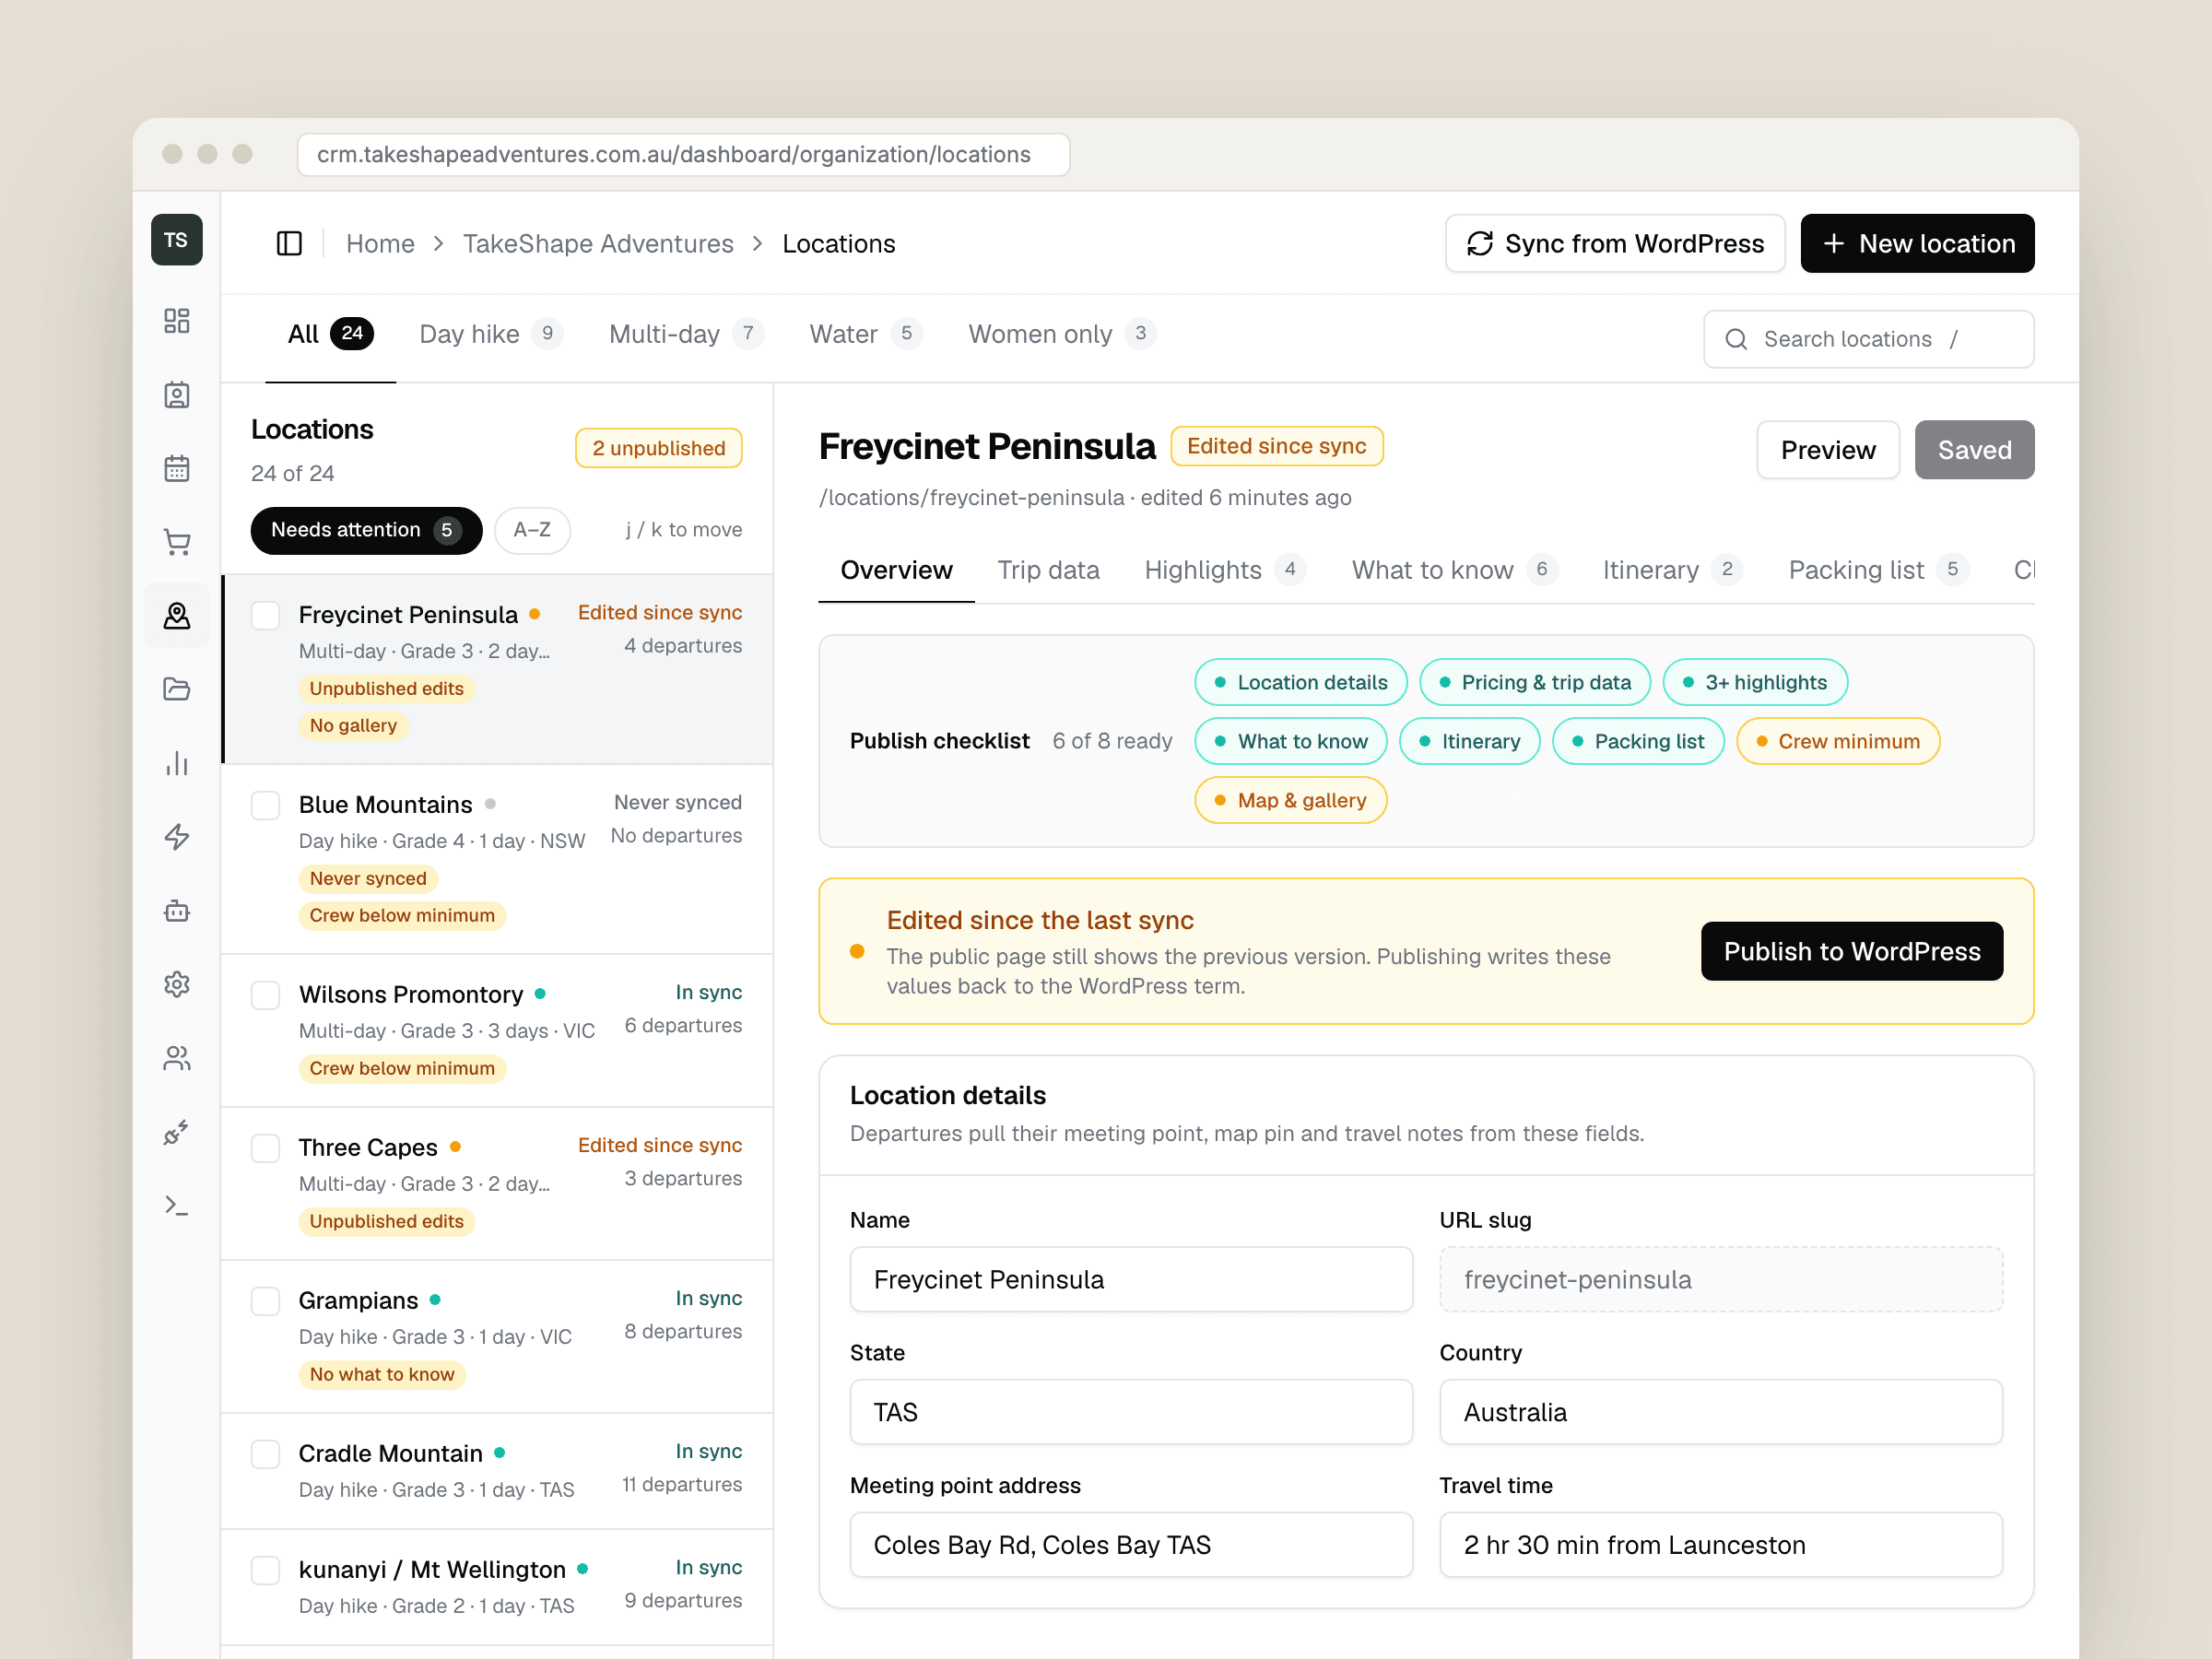
Task: Click the Travel time field
Action: click(x=1721, y=1545)
